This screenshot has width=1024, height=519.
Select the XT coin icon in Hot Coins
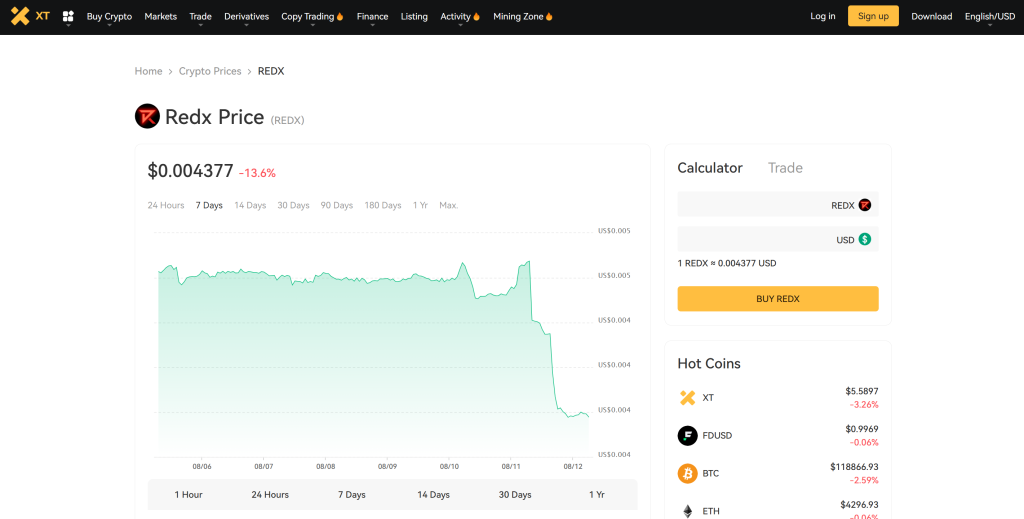click(687, 398)
